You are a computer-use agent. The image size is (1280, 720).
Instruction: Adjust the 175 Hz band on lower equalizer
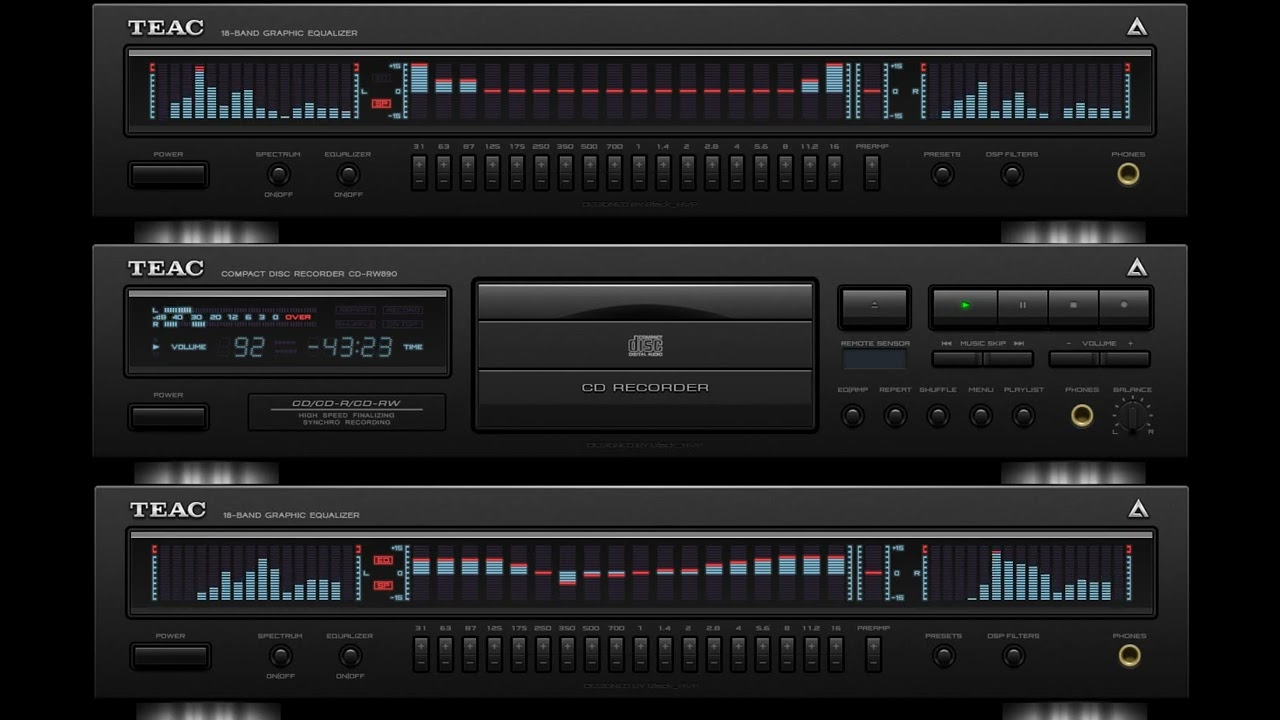point(519,655)
